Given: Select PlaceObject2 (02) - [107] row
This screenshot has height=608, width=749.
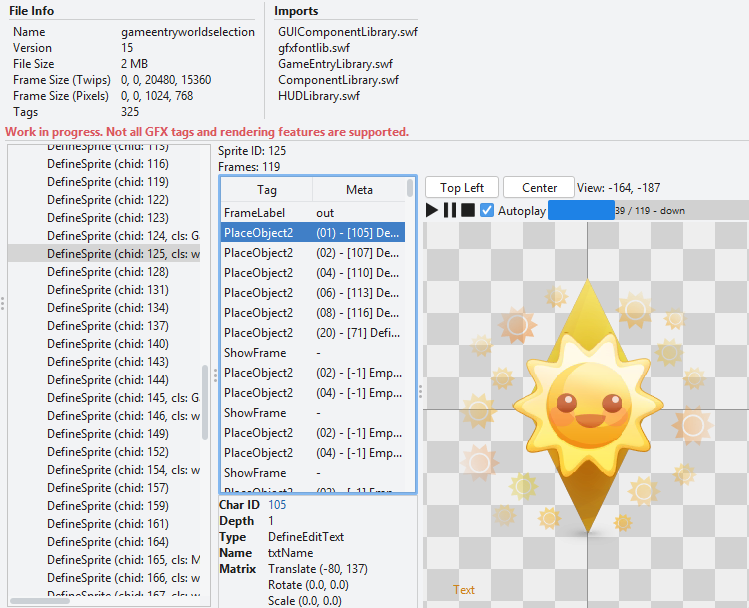Looking at the screenshot, I should point(313,253).
